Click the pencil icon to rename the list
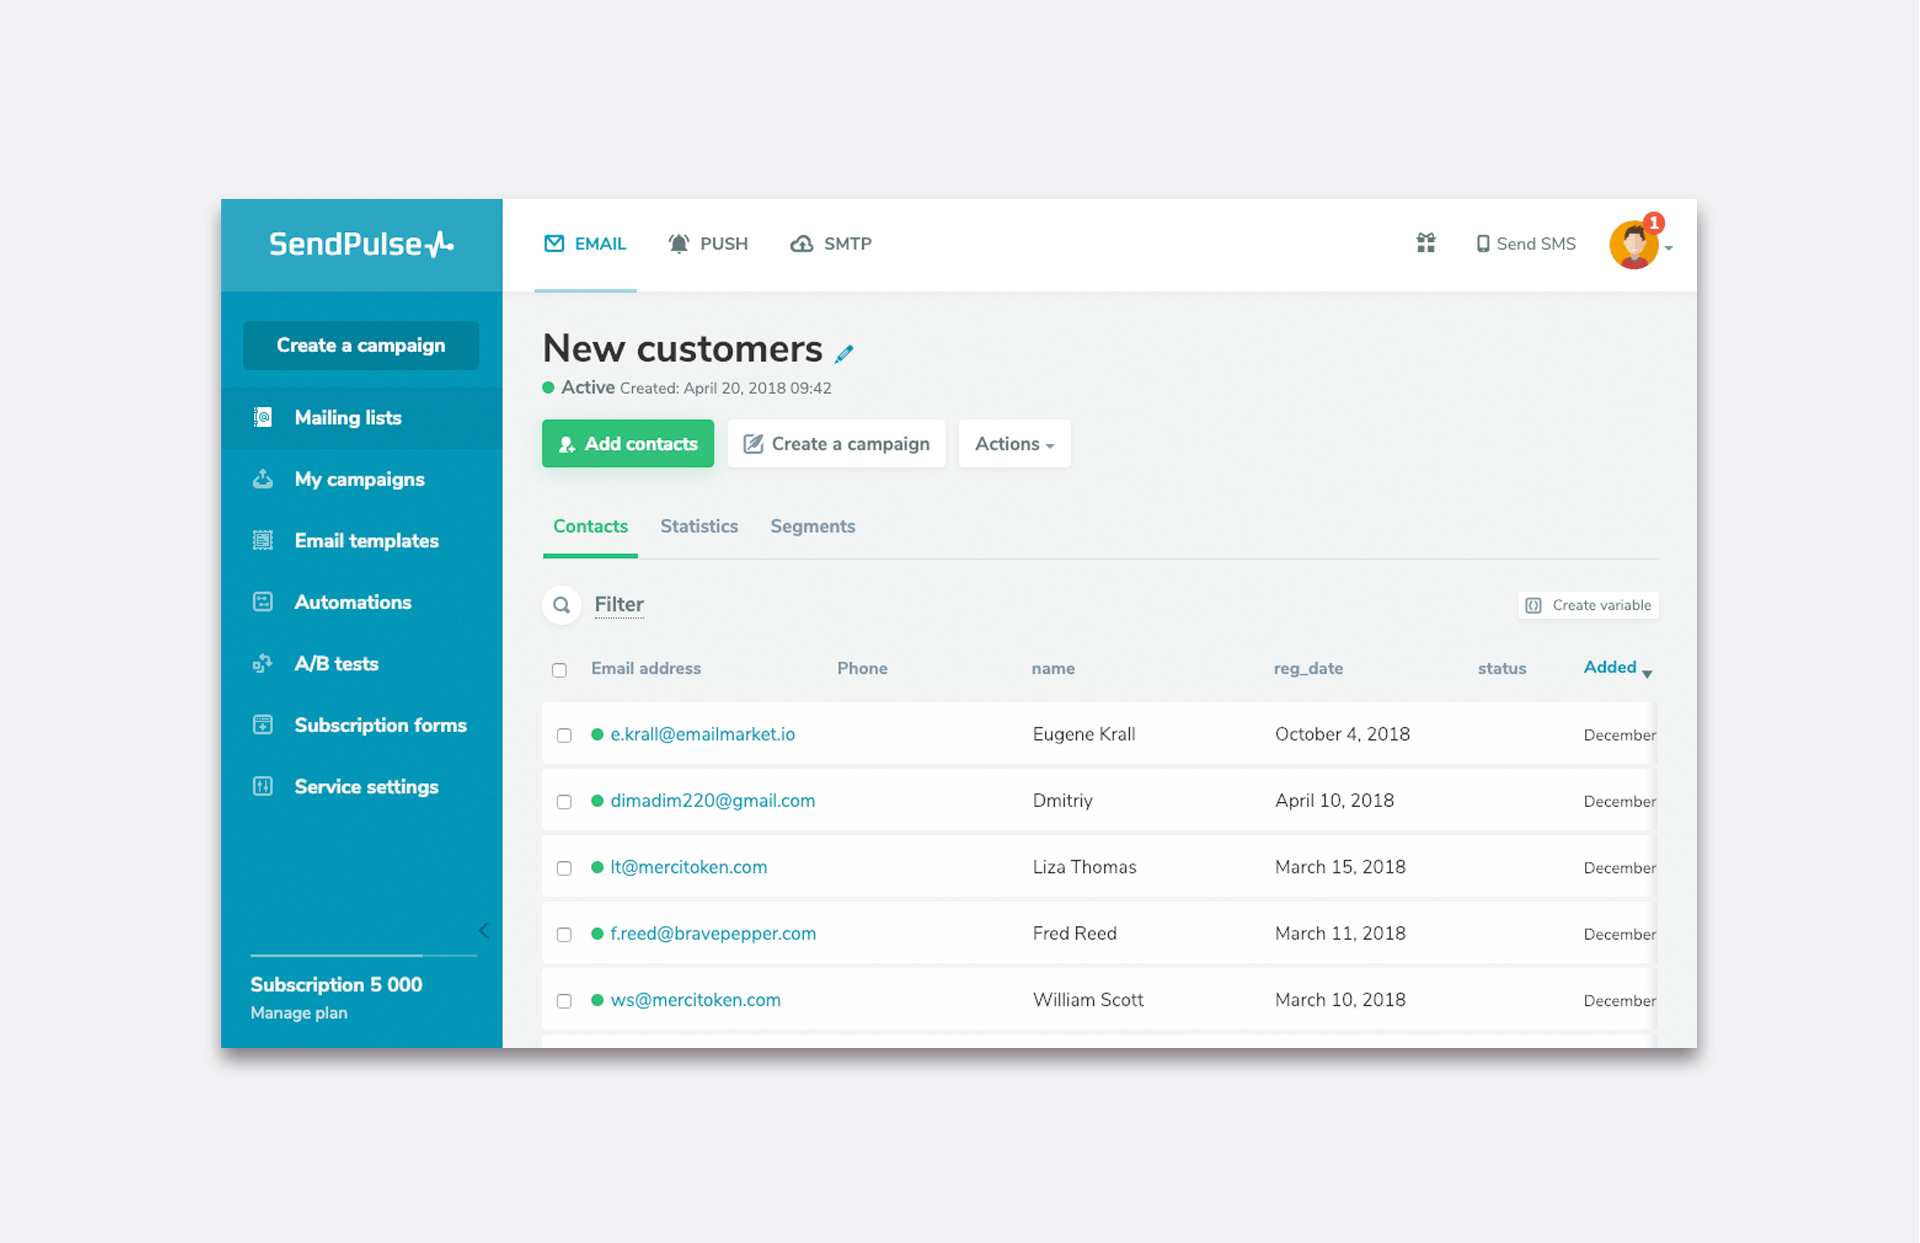The height and width of the screenshot is (1243, 1920). (x=844, y=353)
